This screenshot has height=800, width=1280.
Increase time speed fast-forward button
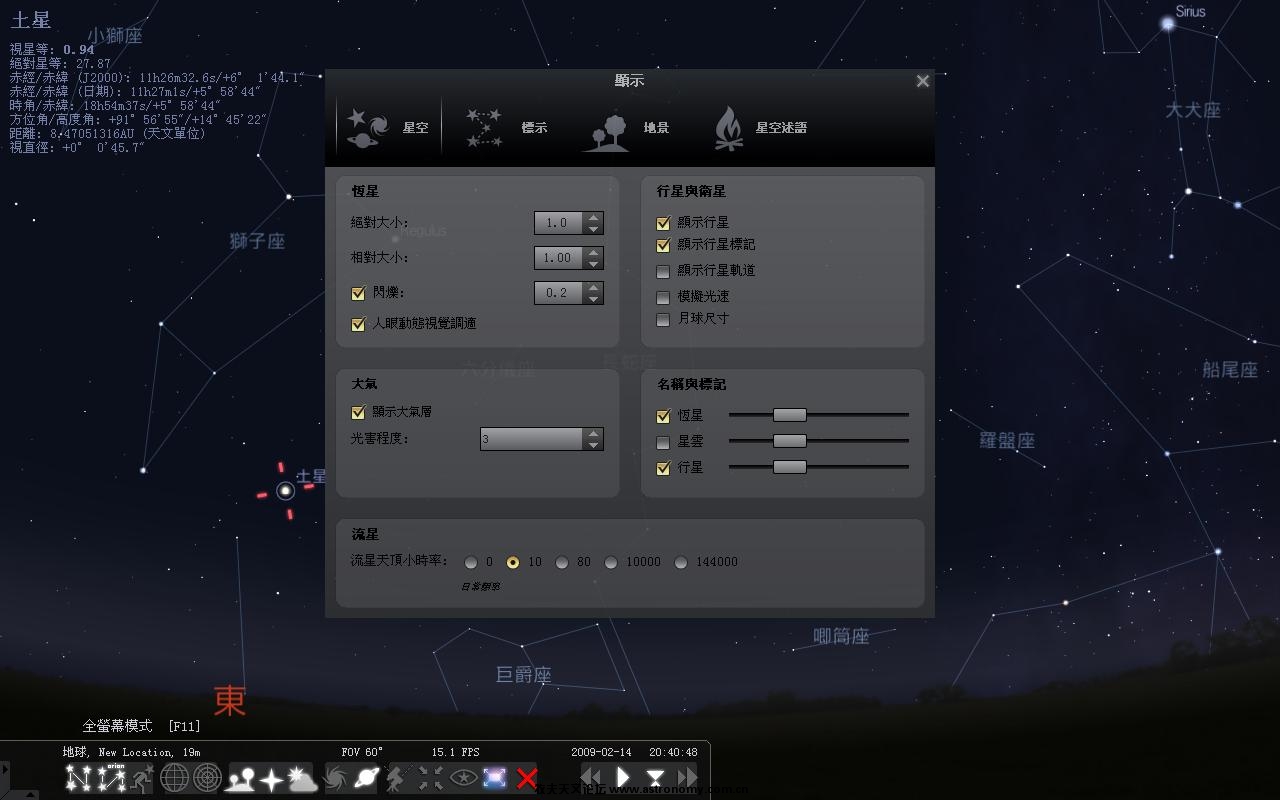[x=687, y=777]
